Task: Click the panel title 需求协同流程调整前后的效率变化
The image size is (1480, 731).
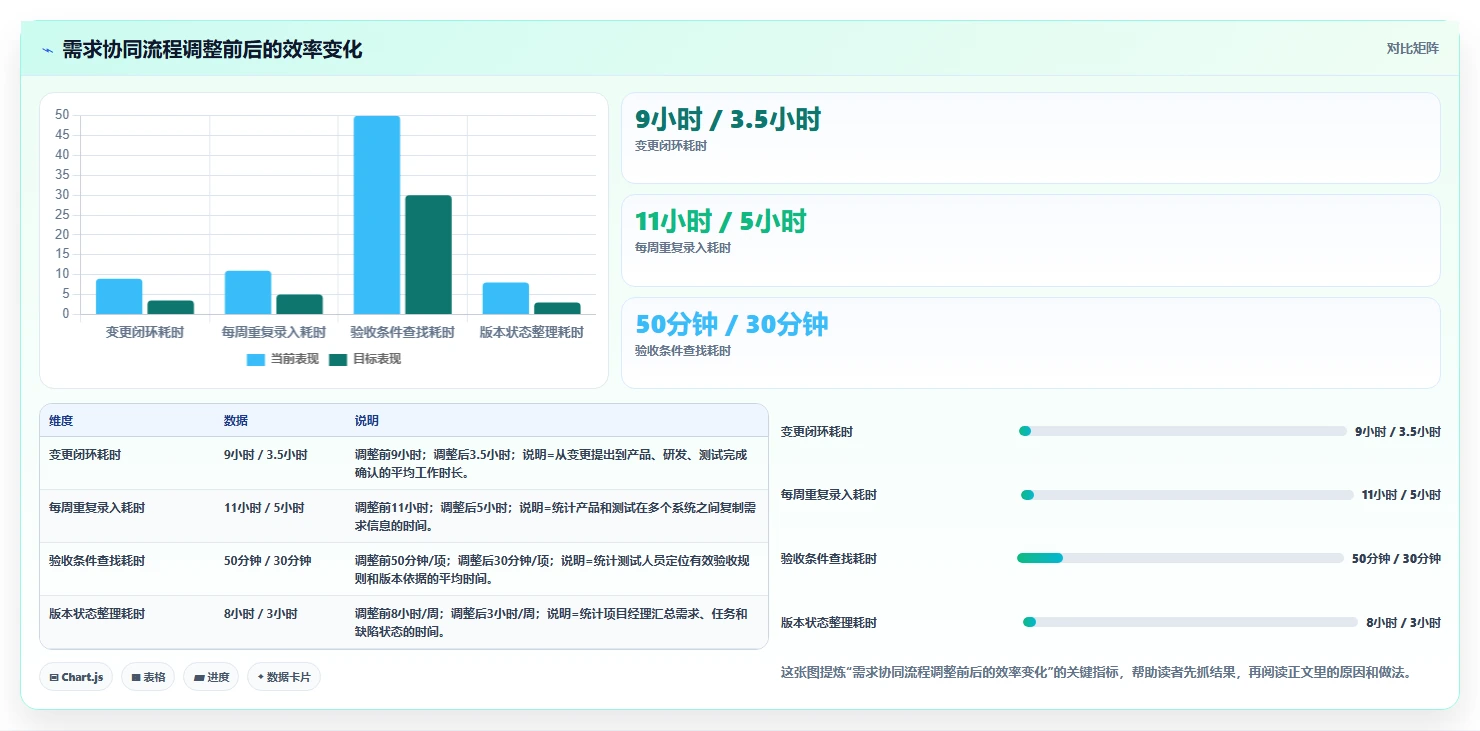Action: [x=212, y=50]
